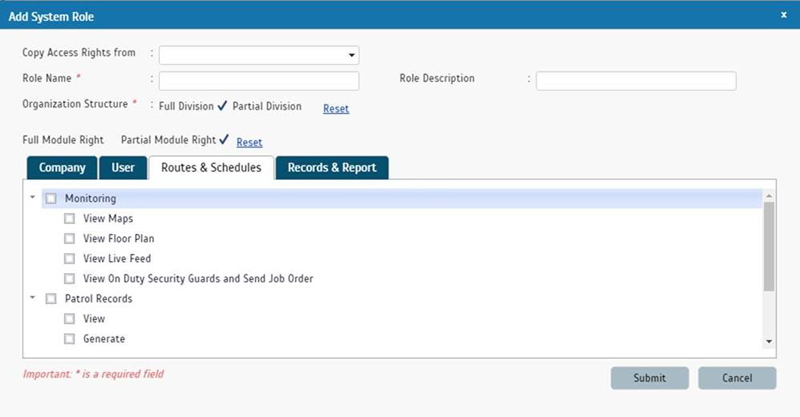Close the Add System Role dialog
This screenshot has height=417, width=800.
click(784, 15)
